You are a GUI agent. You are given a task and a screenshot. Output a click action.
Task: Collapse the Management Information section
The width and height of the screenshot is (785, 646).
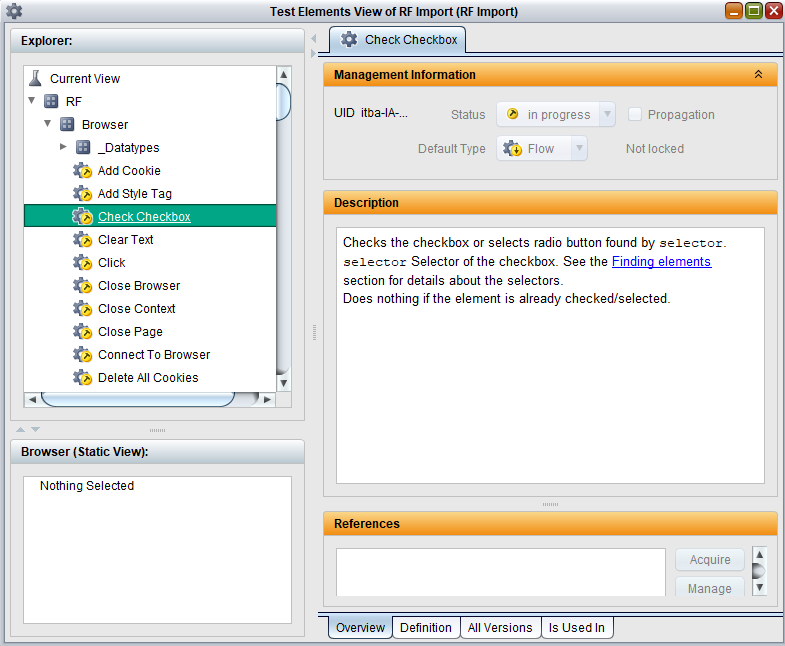click(x=758, y=74)
